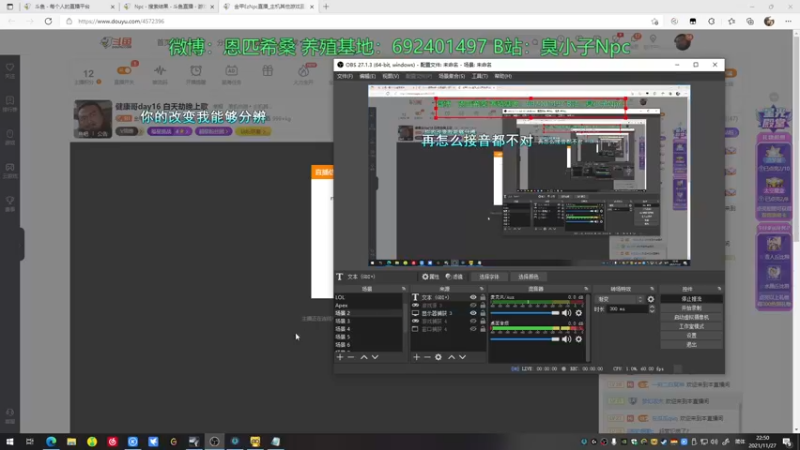
Task: Click the Studio Mode button in OBS controls
Action: (x=691, y=327)
